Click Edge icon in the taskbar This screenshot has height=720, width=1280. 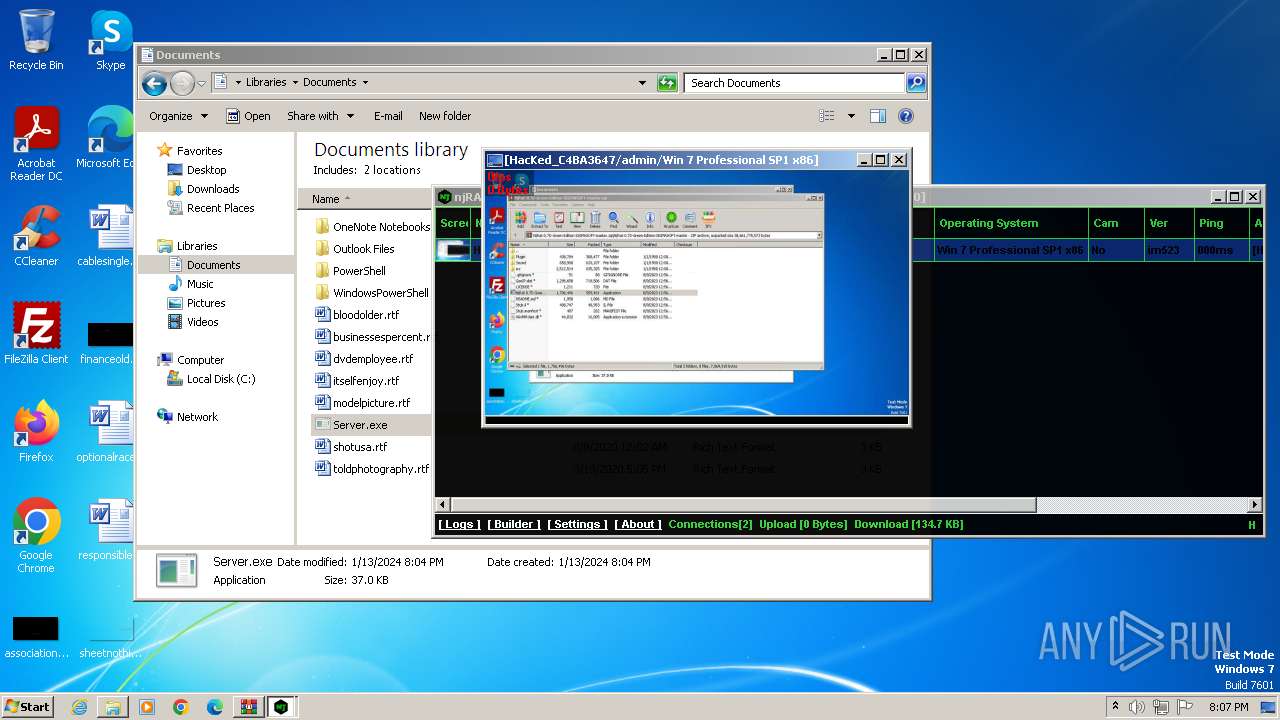[215, 707]
